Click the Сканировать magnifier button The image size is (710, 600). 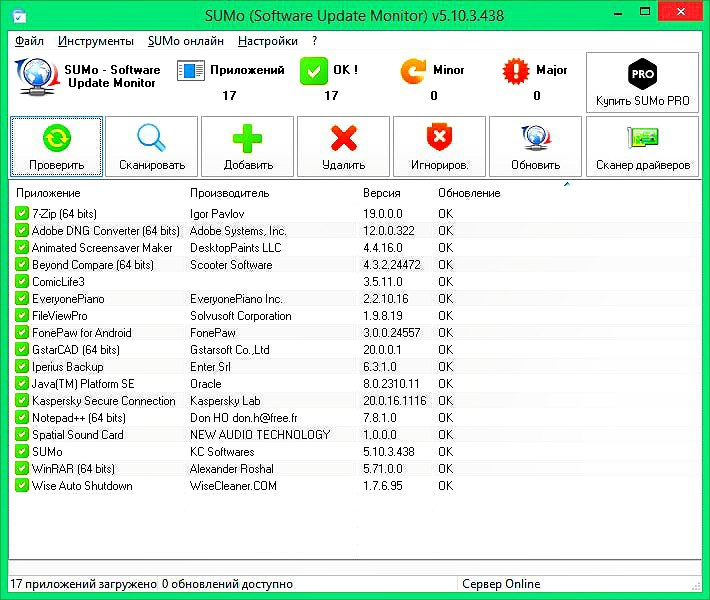pos(152,146)
